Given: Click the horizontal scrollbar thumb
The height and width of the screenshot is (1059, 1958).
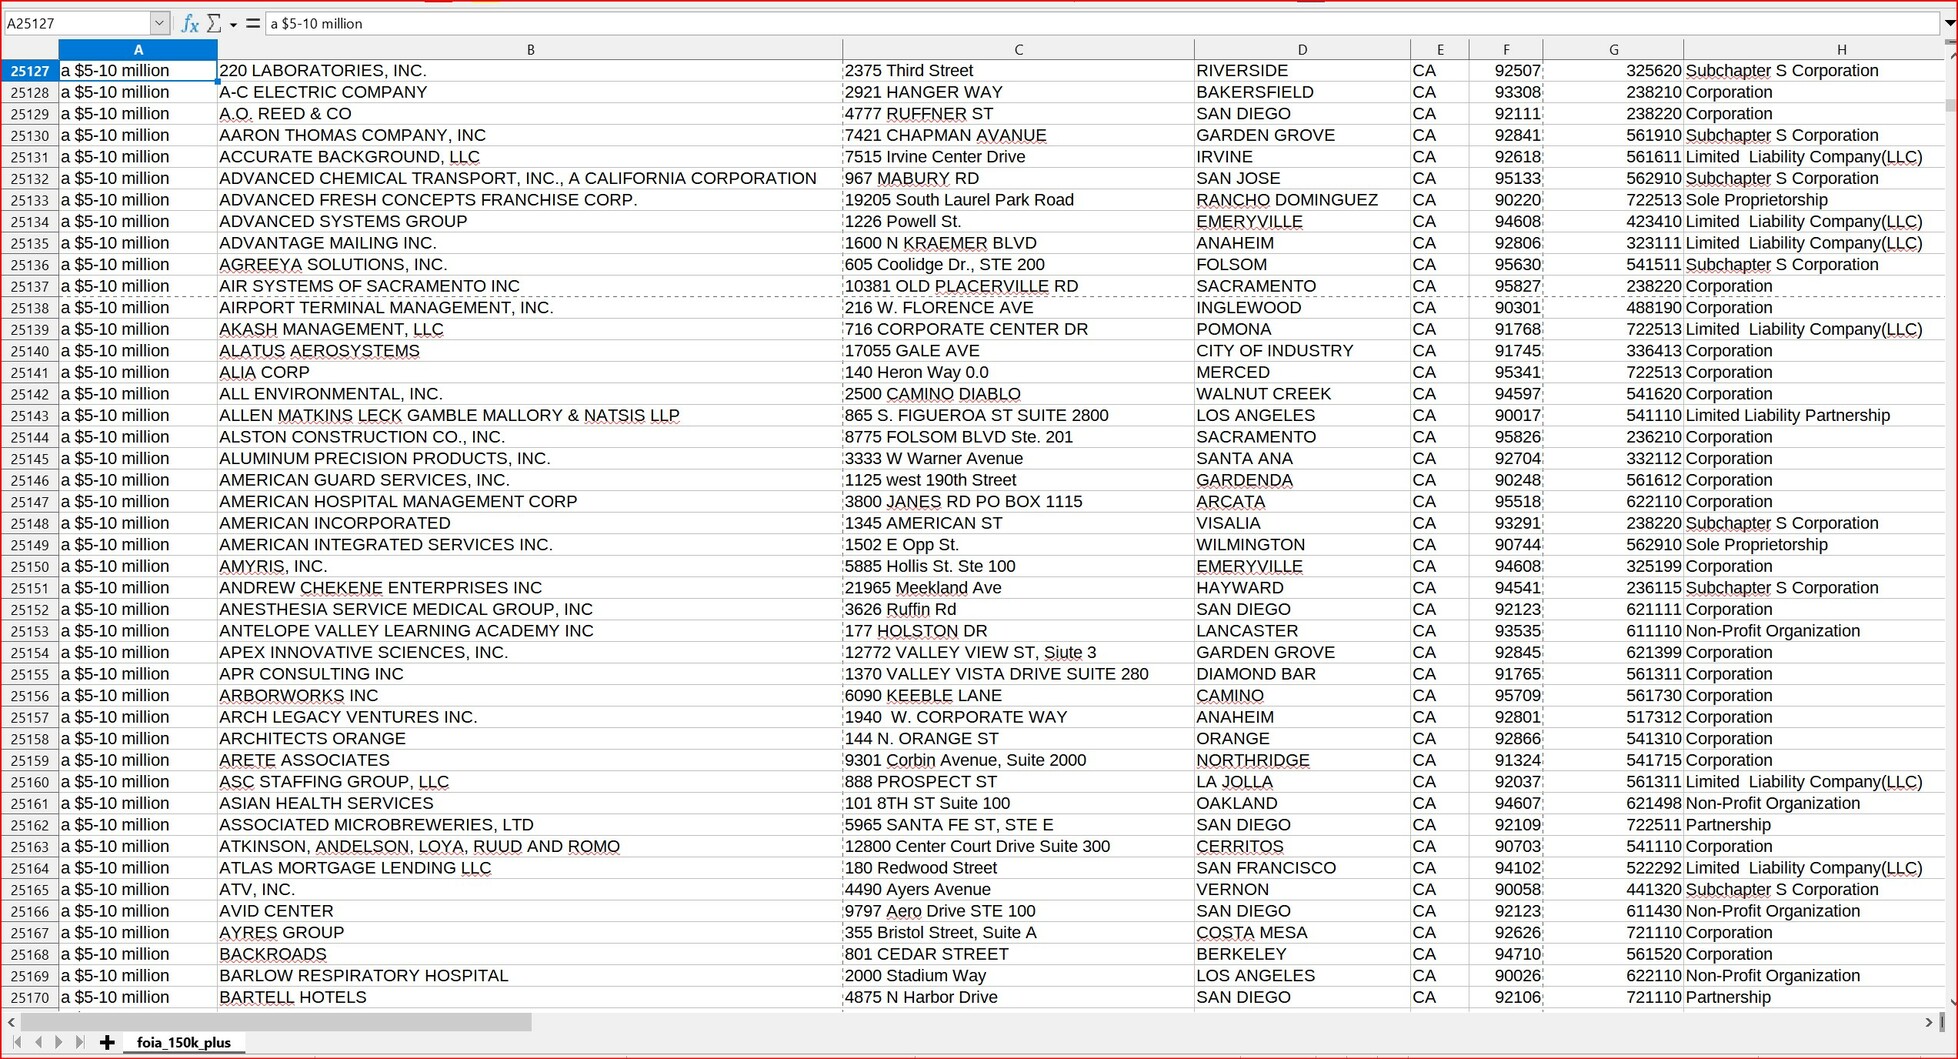Looking at the screenshot, I should [x=275, y=1022].
